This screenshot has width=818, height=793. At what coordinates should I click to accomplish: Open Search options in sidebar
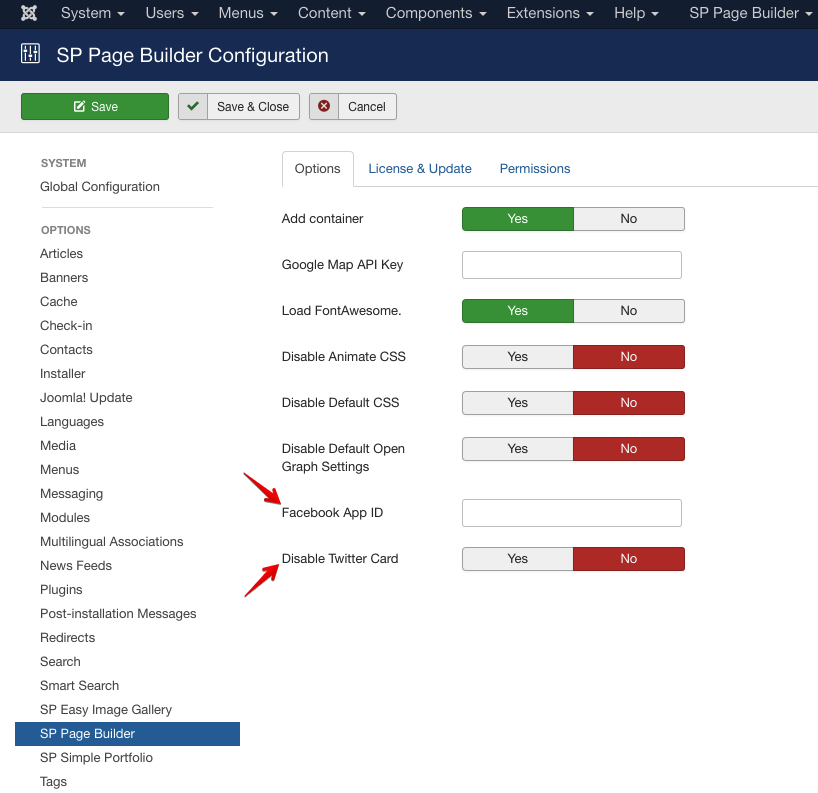tap(60, 662)
